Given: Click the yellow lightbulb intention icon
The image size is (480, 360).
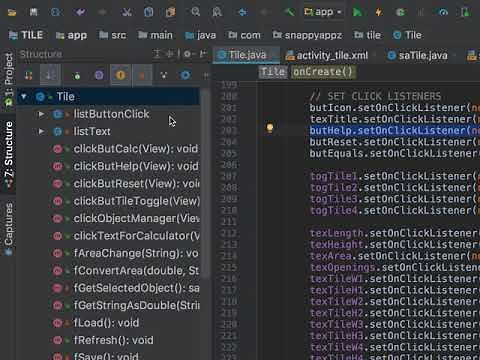Looking at the screenshot, I should coord(270,128).
